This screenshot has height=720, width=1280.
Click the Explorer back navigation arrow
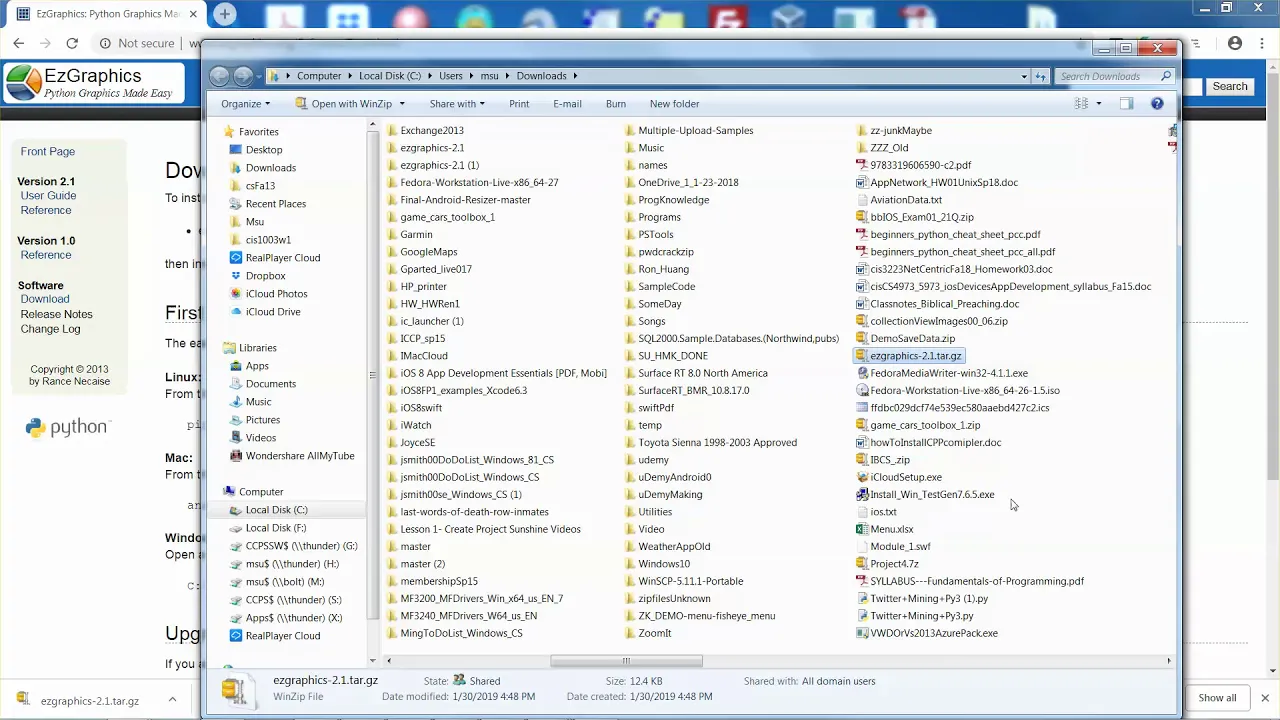[219, 76]
